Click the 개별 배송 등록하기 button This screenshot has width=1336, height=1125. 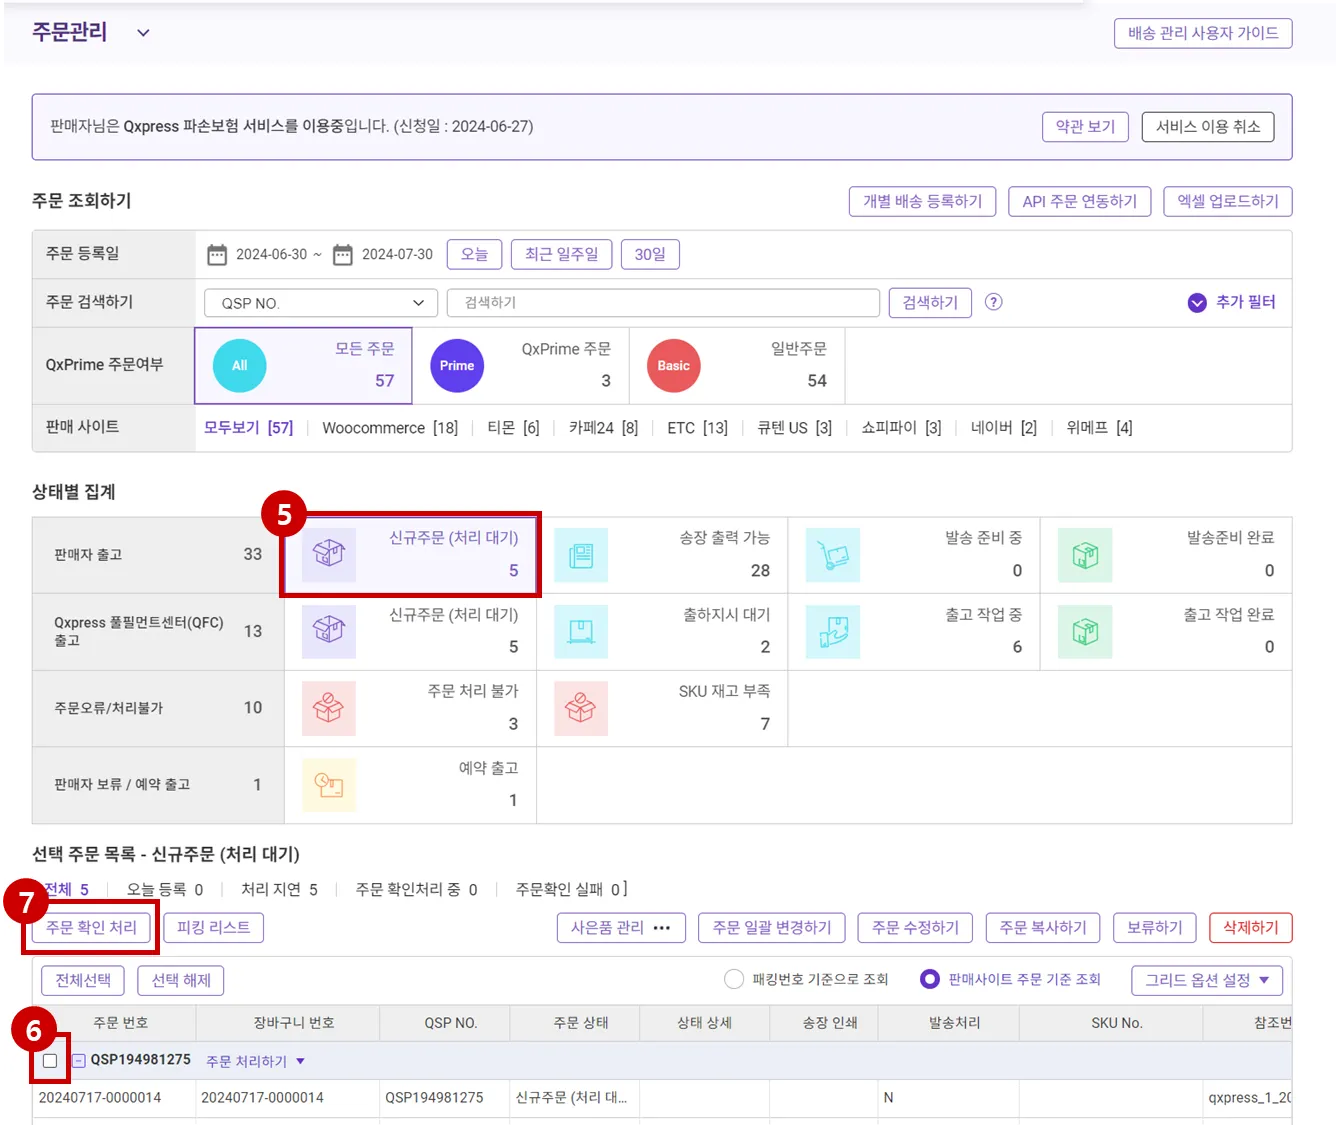pos(923,201)
